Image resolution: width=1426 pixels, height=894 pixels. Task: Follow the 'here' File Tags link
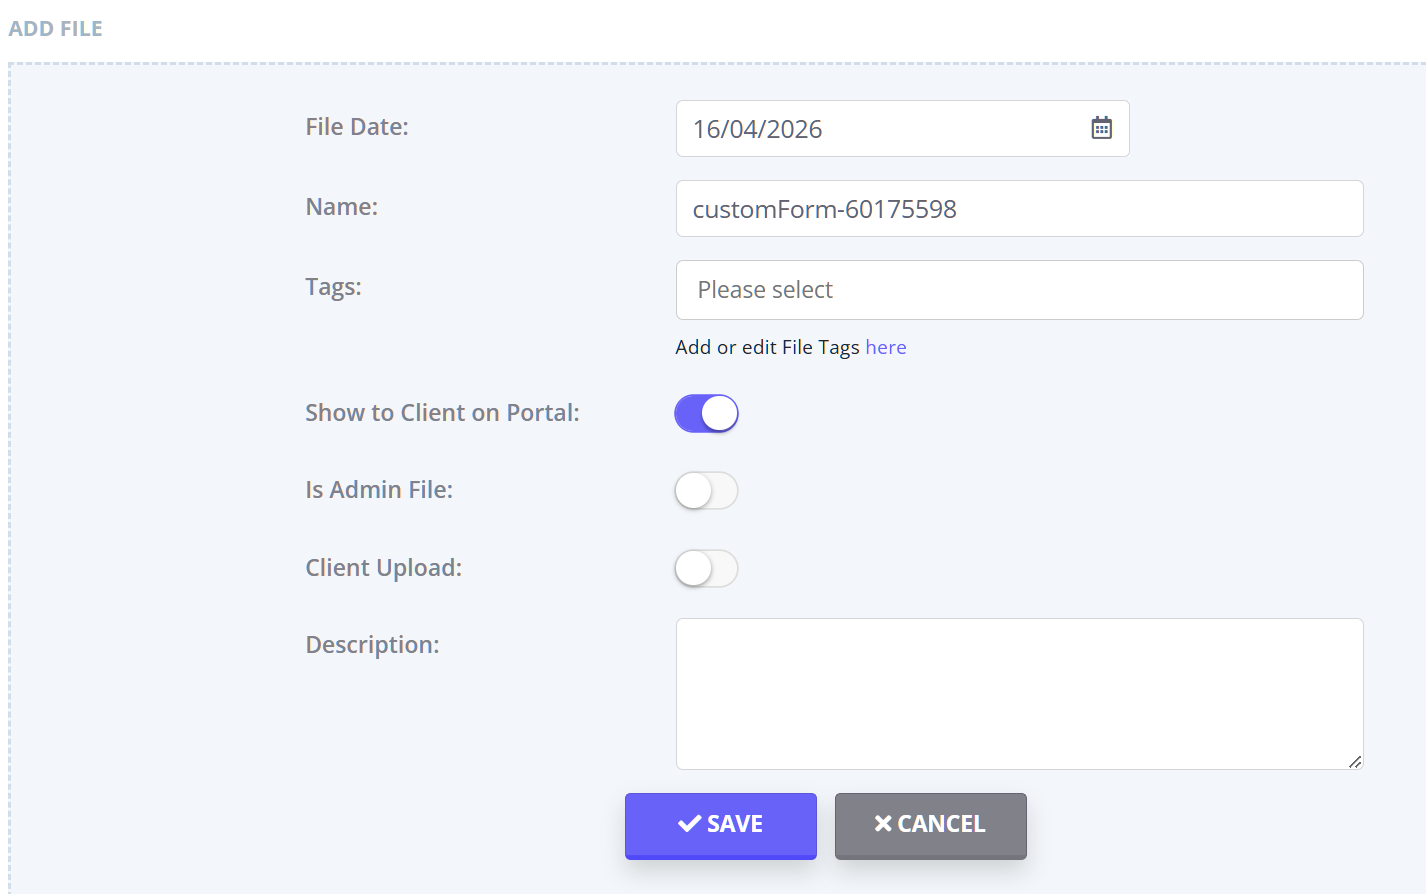(x=886, y=347)
